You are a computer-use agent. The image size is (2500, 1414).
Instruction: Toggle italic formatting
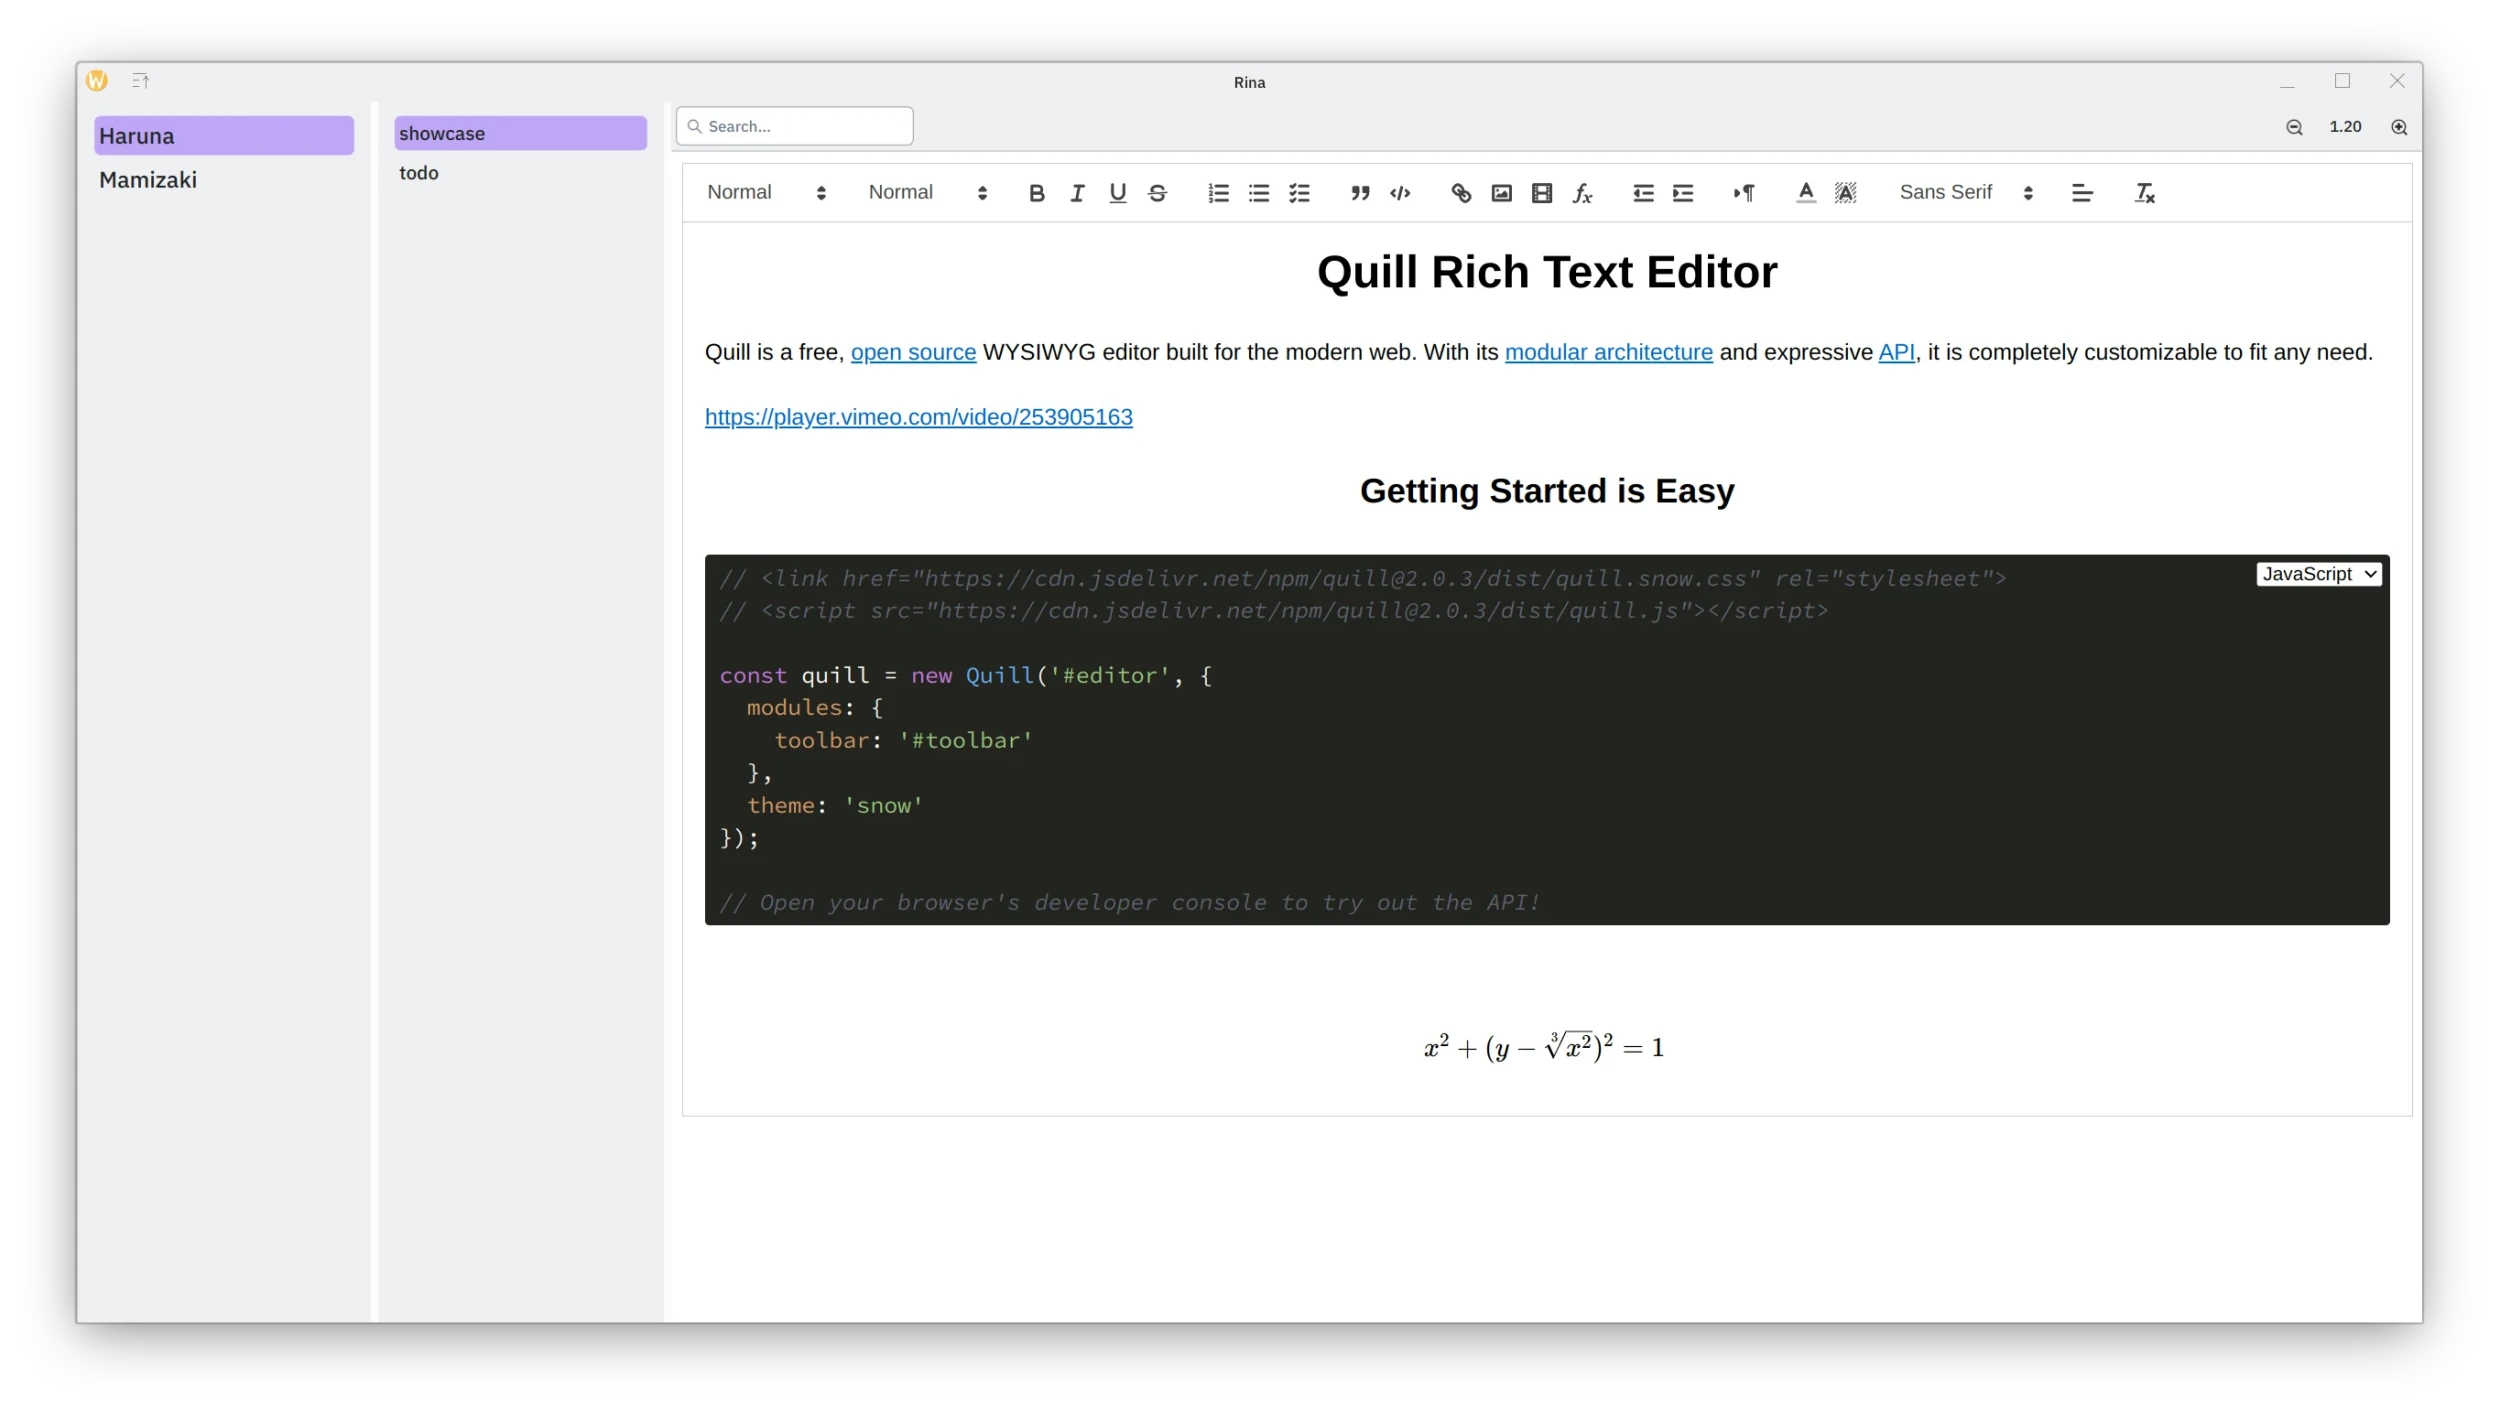tap(1077, 193)
